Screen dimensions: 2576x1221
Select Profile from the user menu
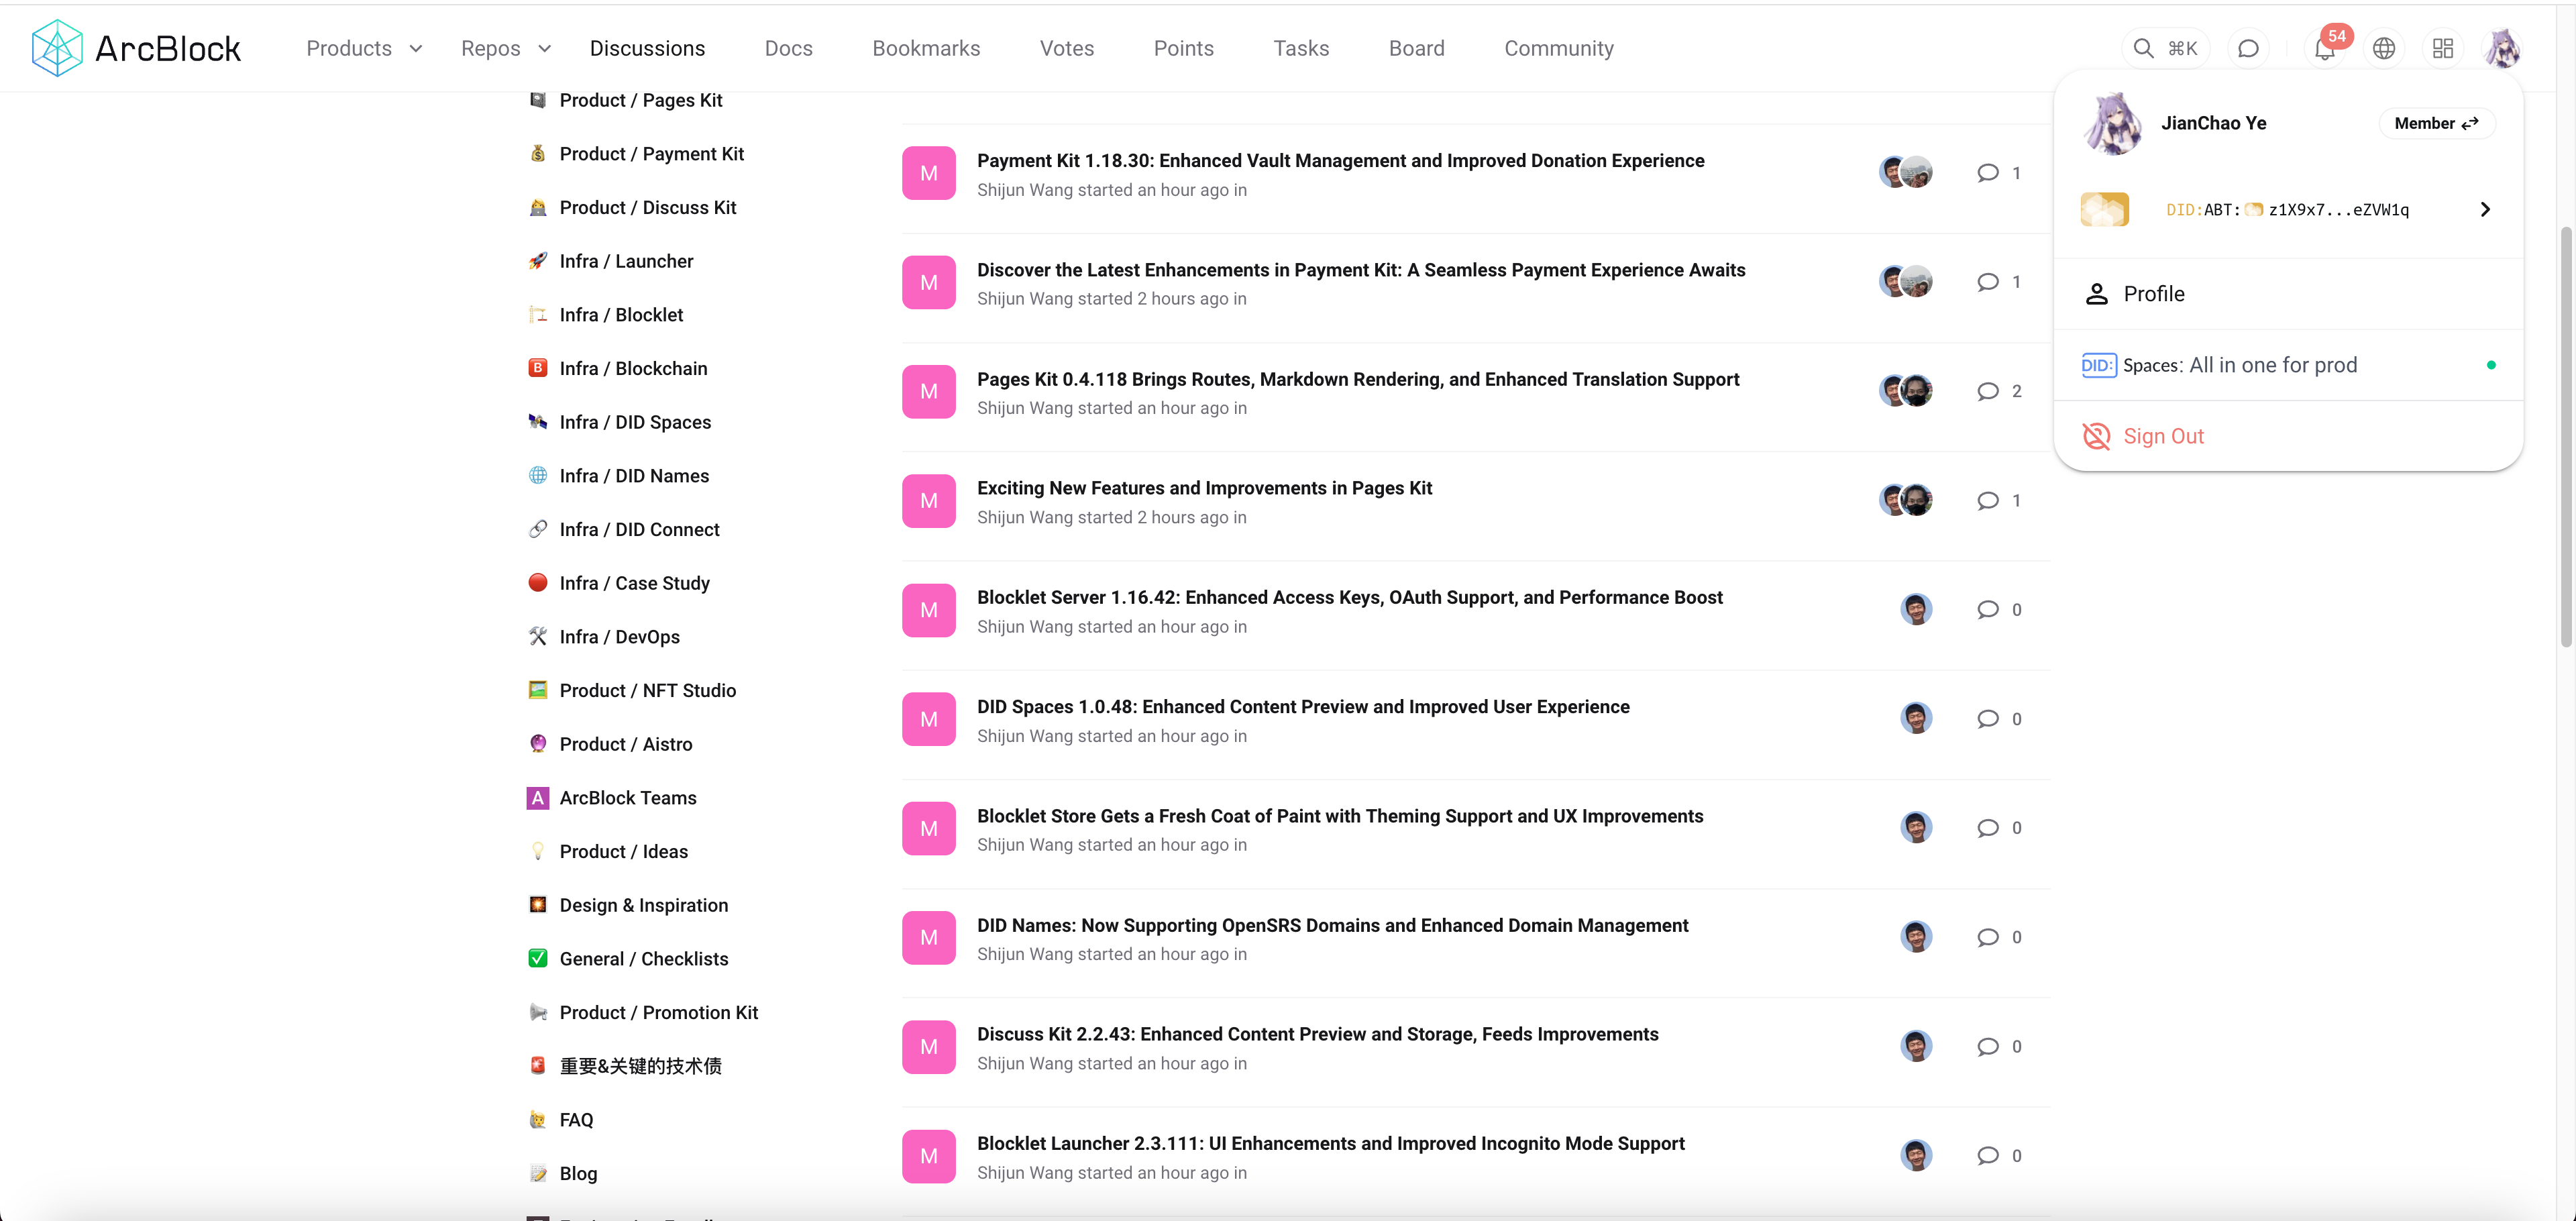click(x=2153, y=294)
